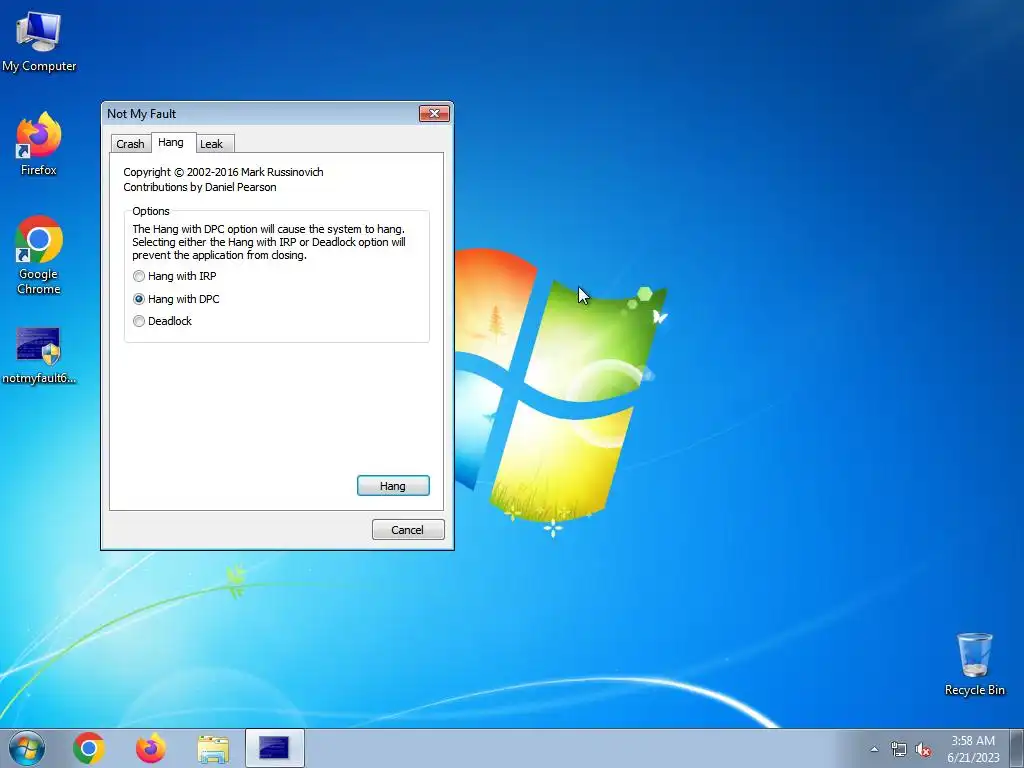
Task: Open the Firefox desktop shortcut
Action: tap(39, 144)
